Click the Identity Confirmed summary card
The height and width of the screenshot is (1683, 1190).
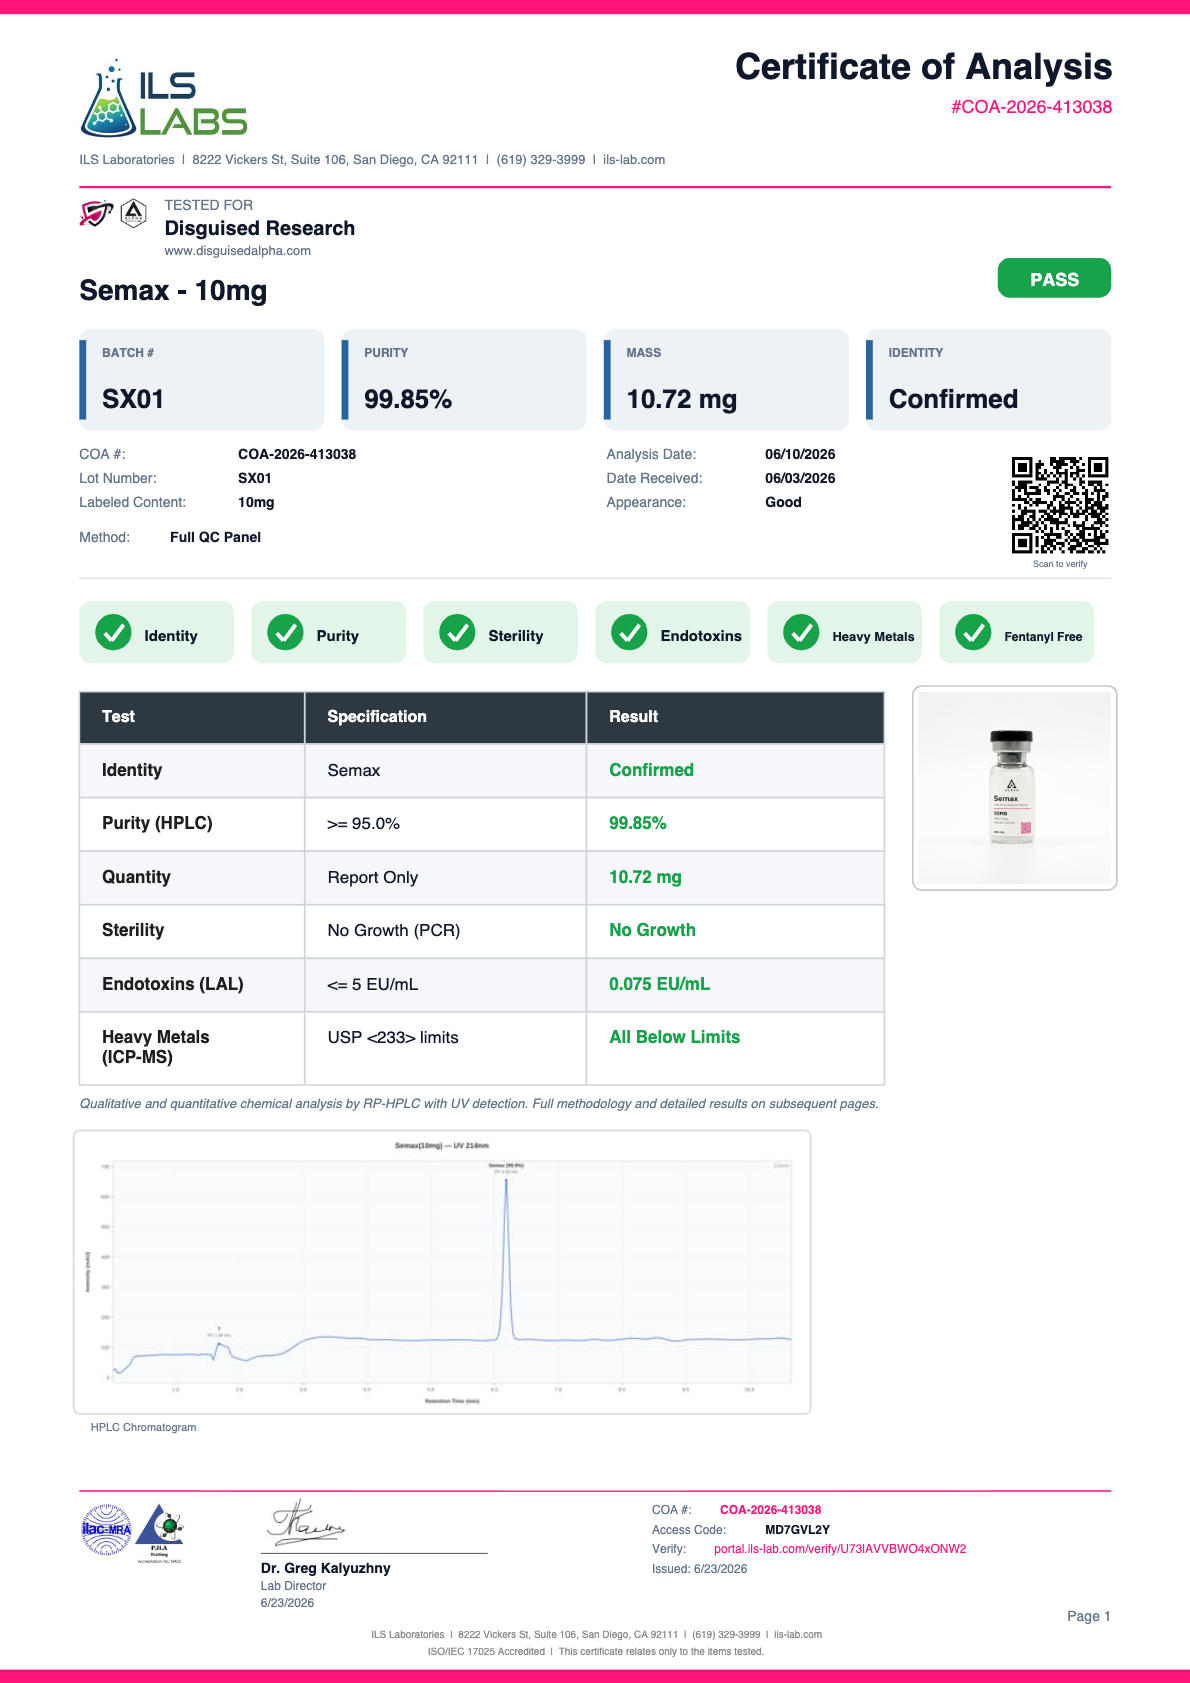pos(988,380)
